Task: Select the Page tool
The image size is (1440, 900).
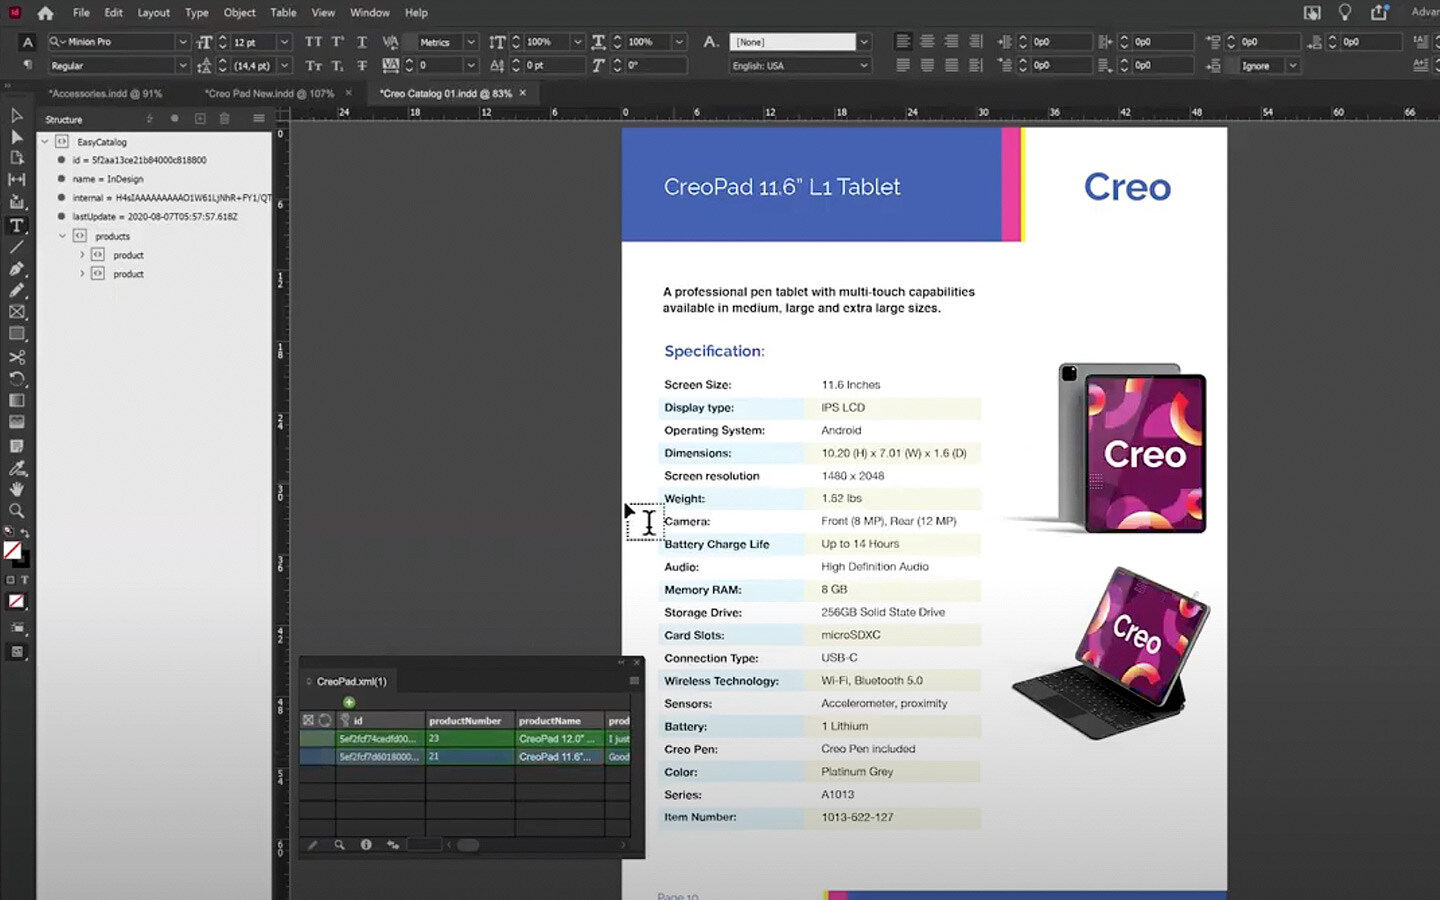Action: (16, 158)
